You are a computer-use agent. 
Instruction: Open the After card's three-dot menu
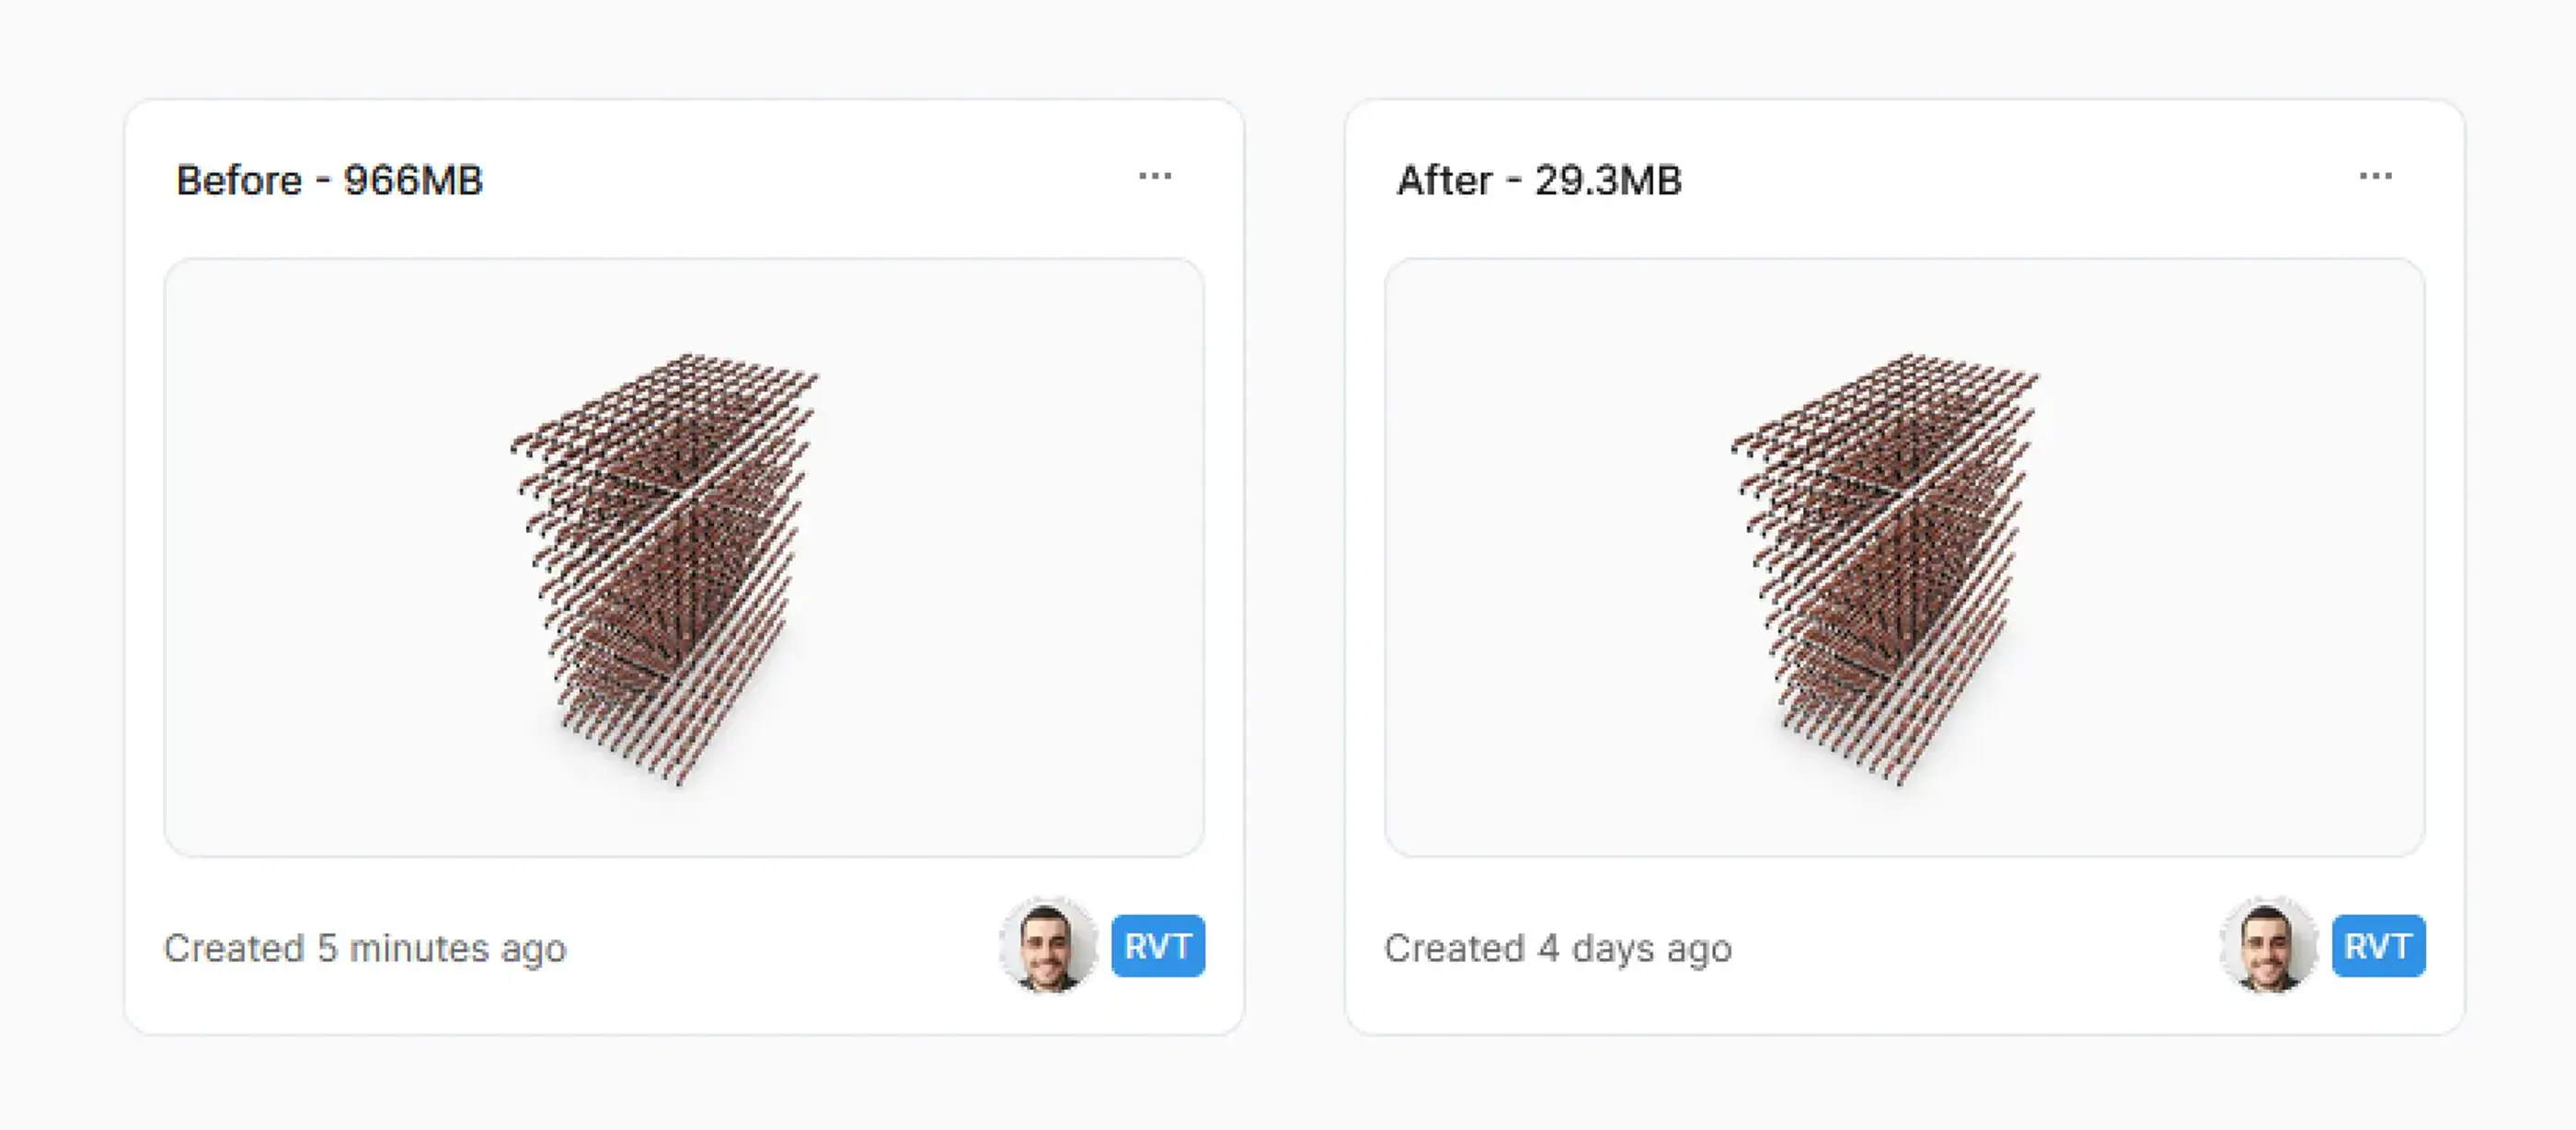point(2375,177)
